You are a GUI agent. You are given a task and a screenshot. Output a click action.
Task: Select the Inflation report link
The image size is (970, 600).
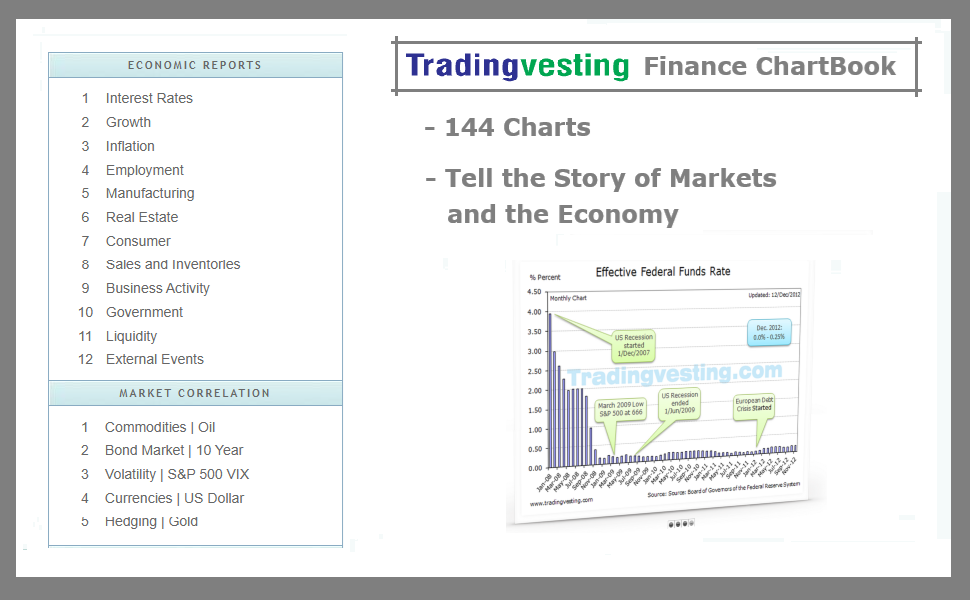coord(130,146)
